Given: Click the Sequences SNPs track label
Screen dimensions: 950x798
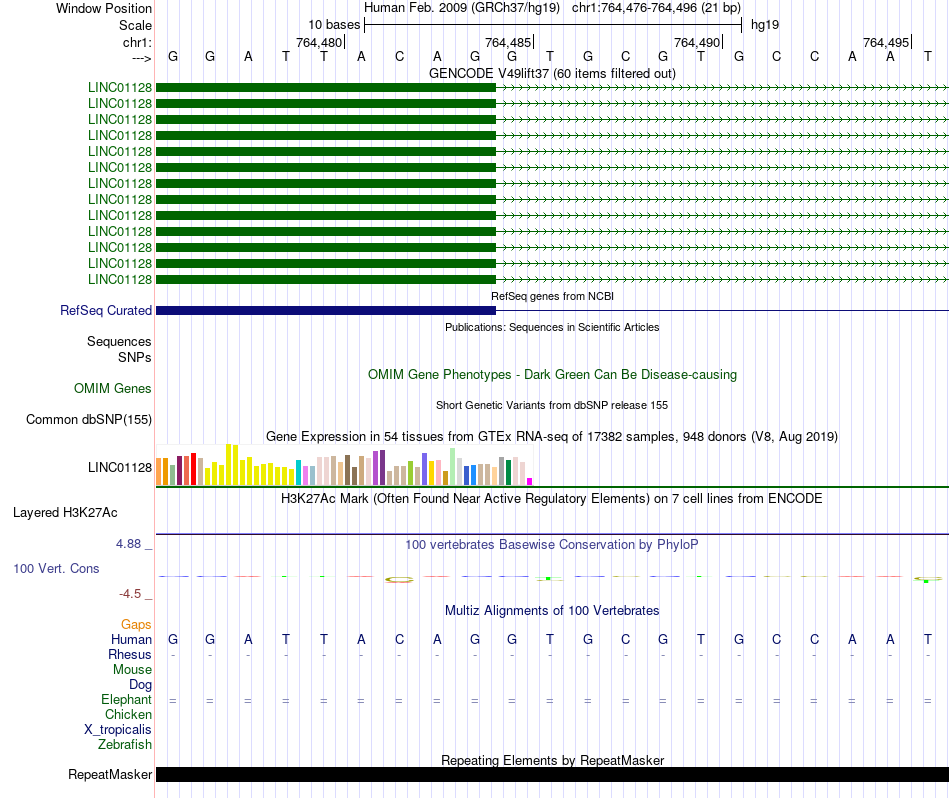Looking at the screenshot, I should [x=119, y=350].
